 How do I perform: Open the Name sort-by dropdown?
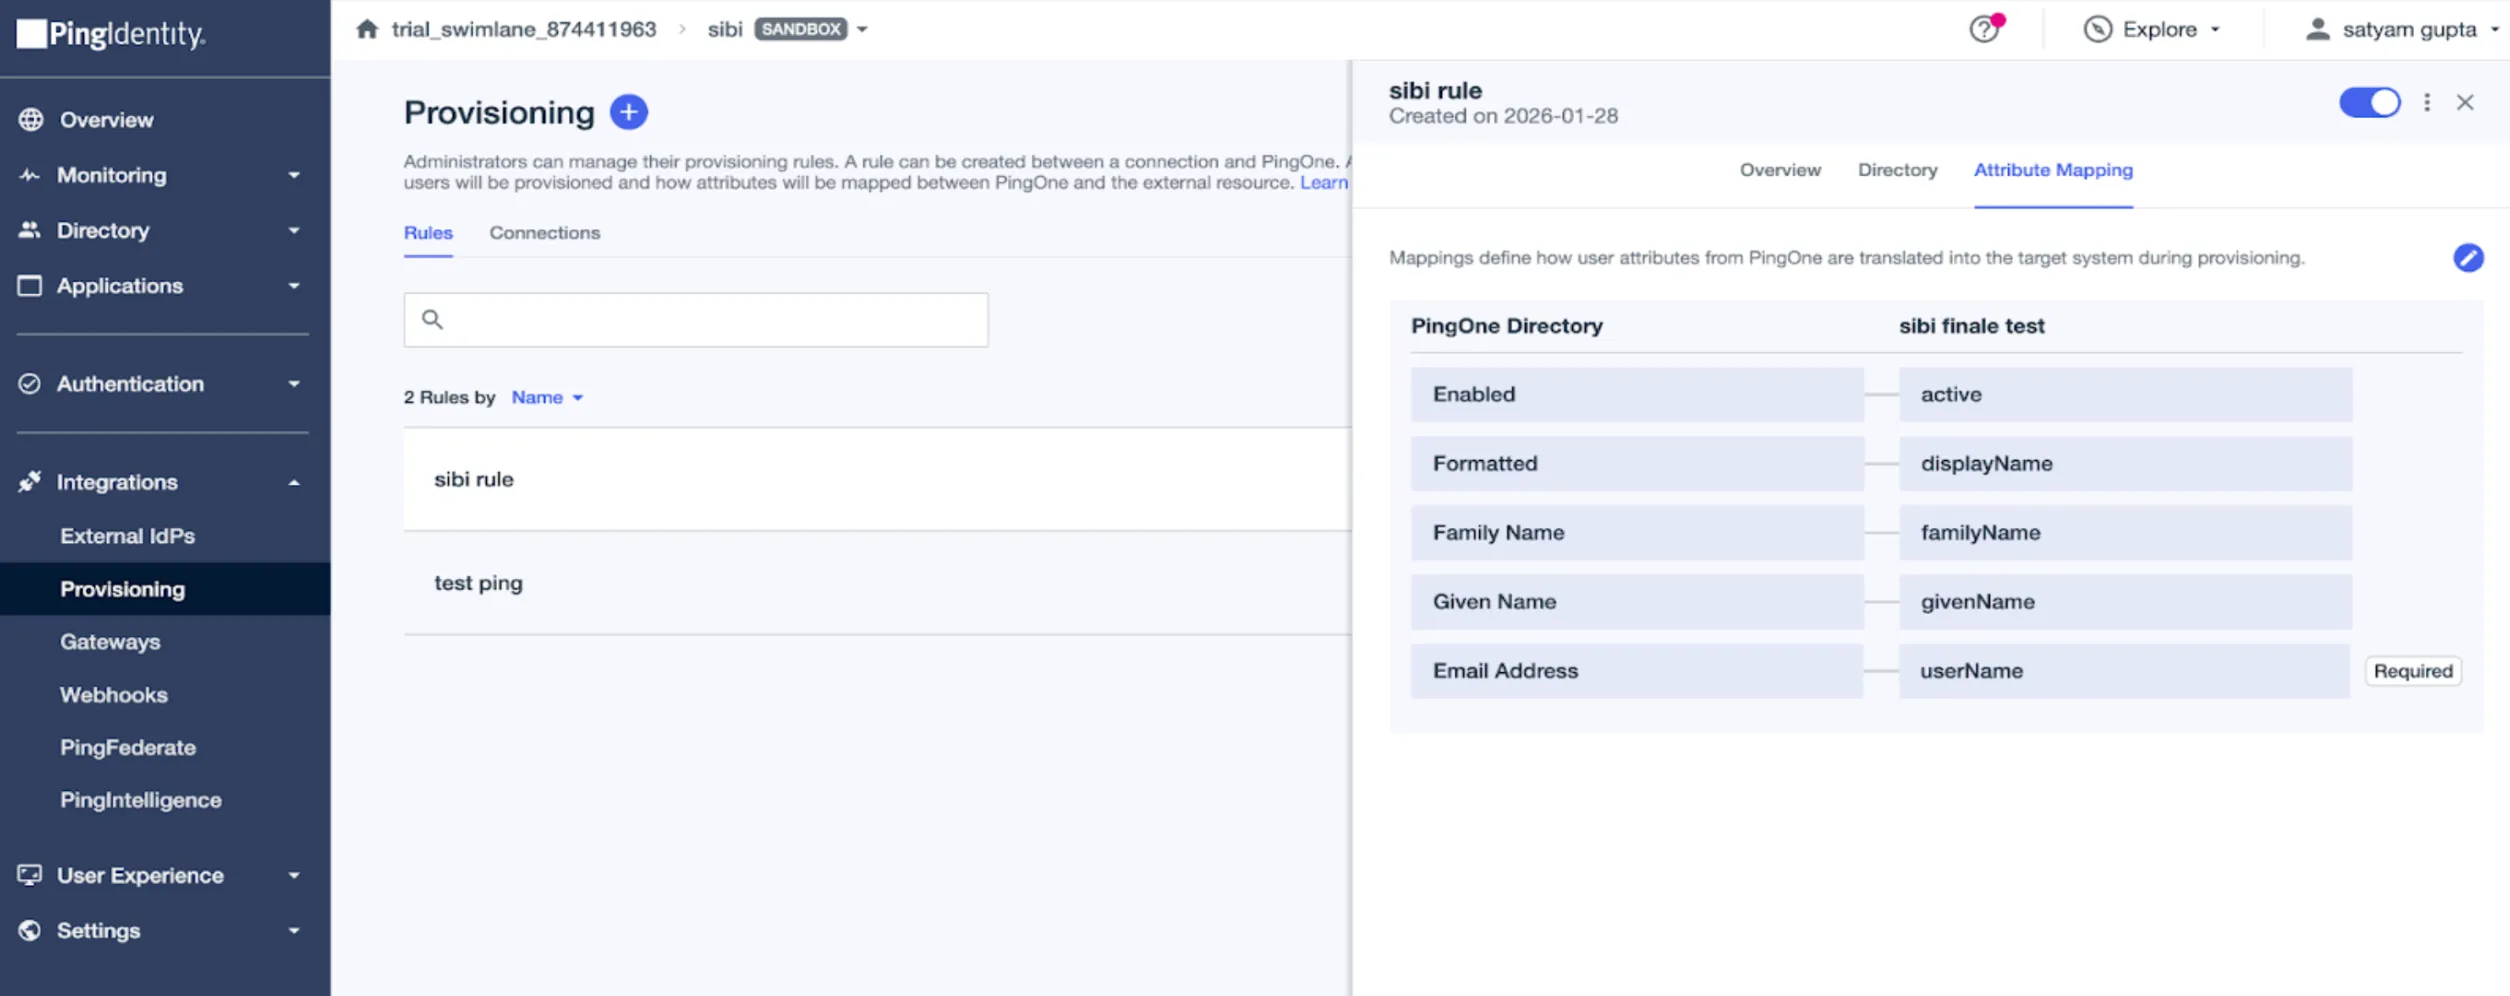(x=547, y=397)
